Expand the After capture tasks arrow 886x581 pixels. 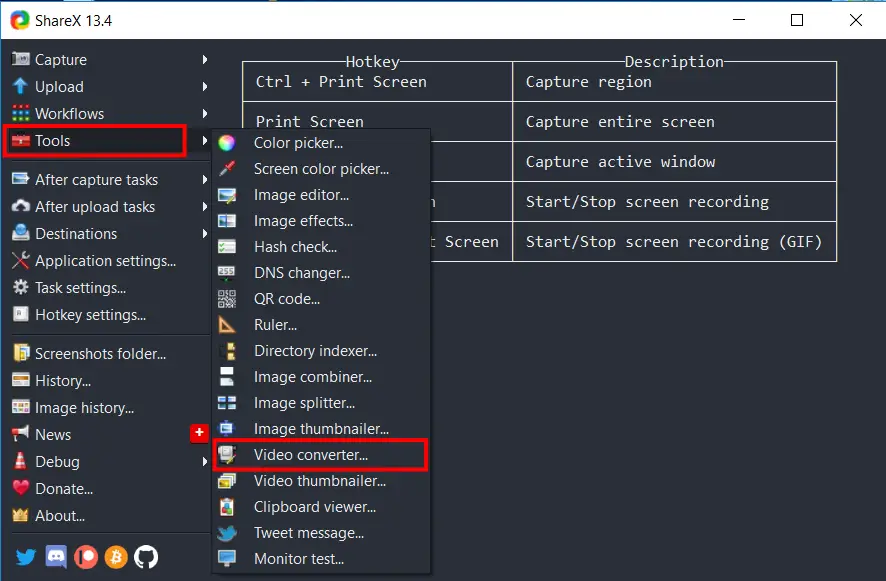coord(205,180)
